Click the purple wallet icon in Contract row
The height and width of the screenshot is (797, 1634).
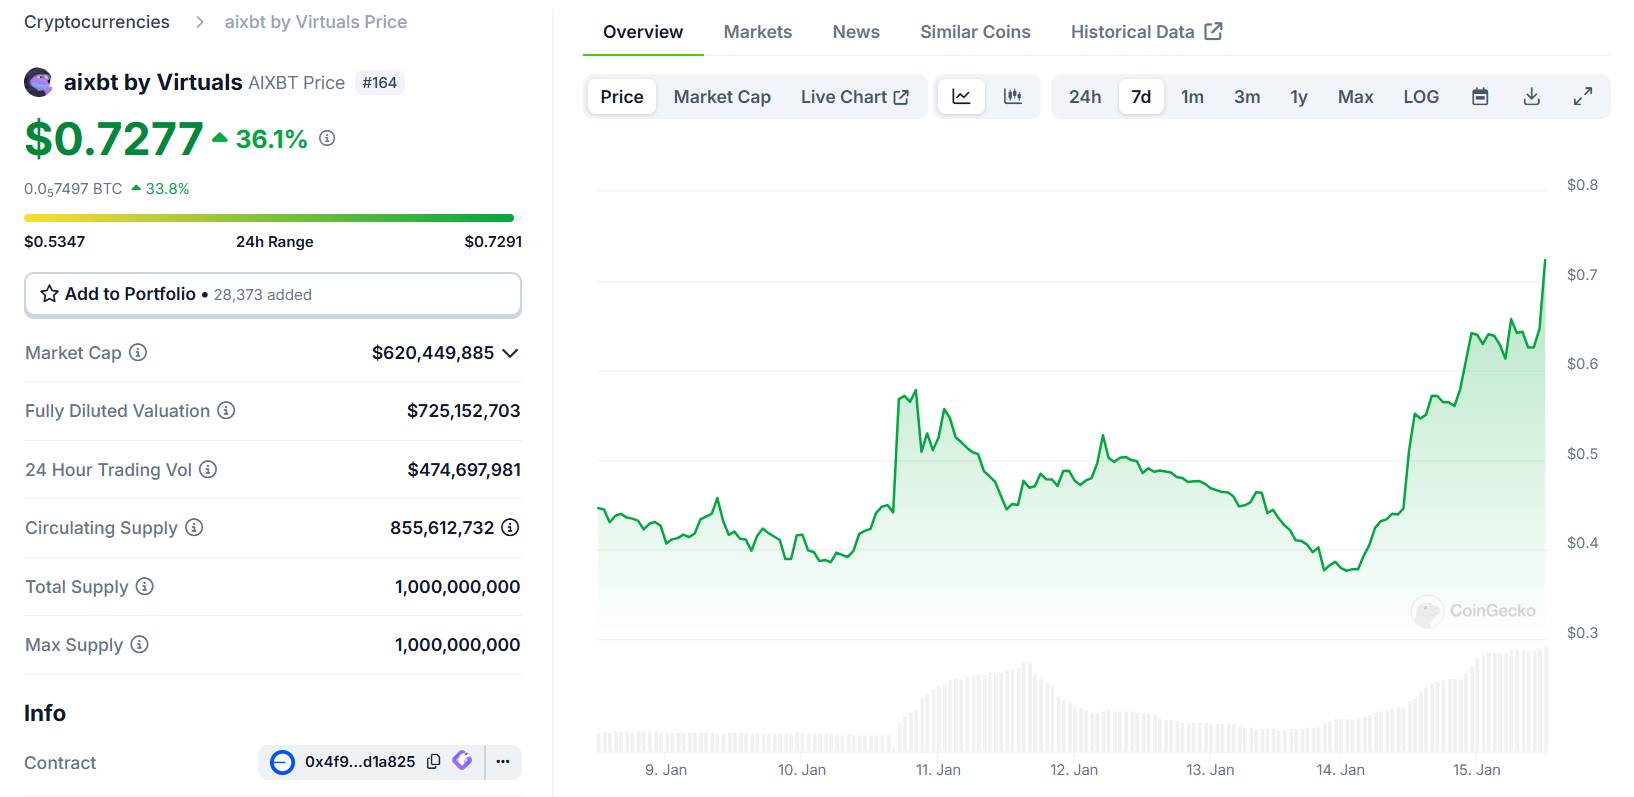pyautogui.click(x=462, y=761)
